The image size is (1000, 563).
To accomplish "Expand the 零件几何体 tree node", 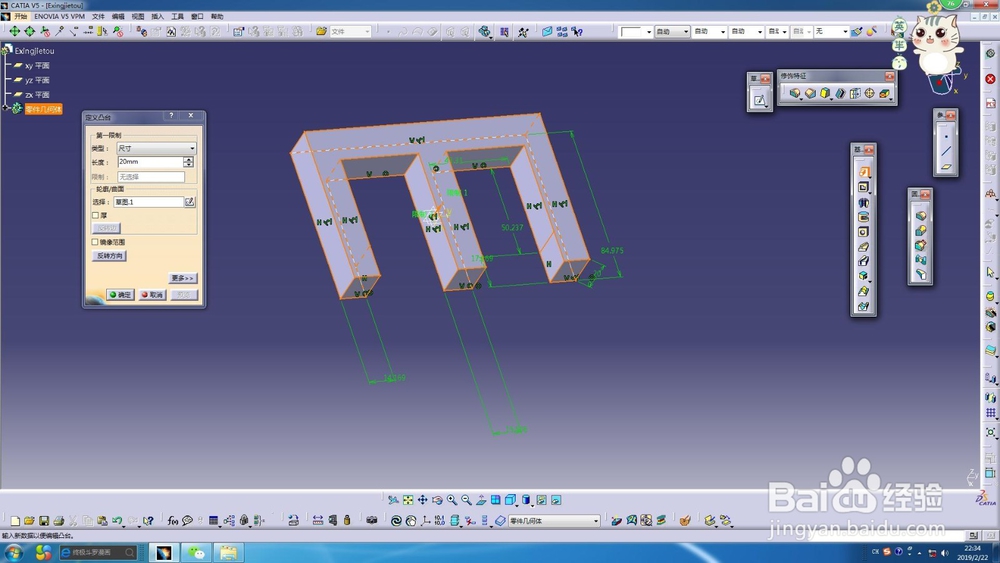I will [6, 109].
